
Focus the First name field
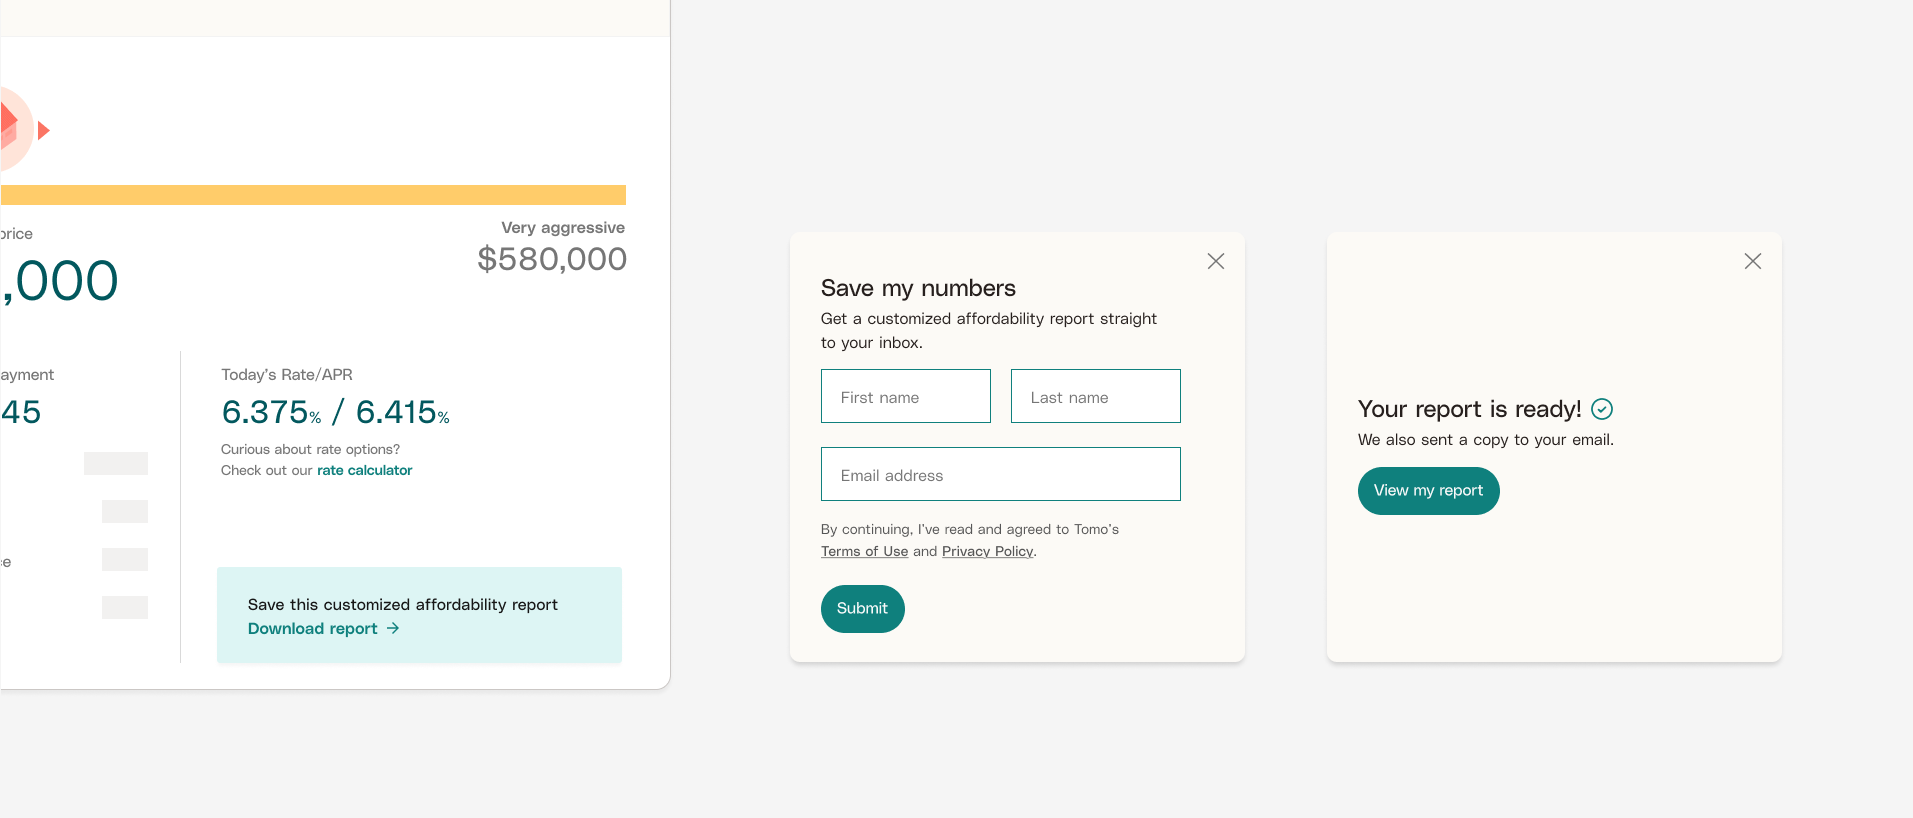point(906,396)
